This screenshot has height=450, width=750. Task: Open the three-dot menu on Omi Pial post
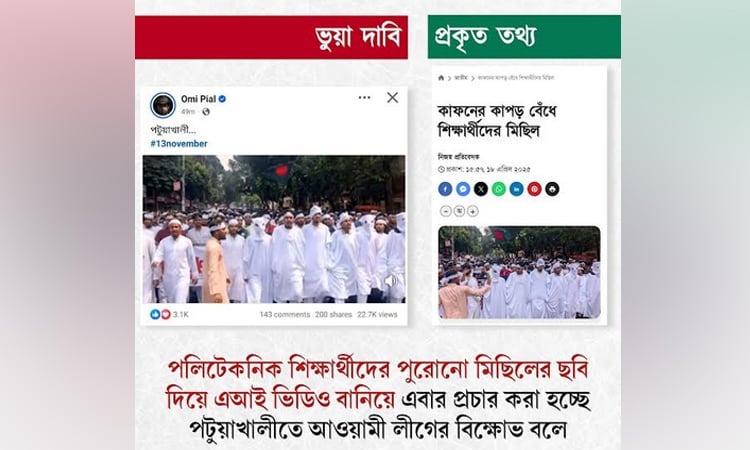tap(364, 98)
